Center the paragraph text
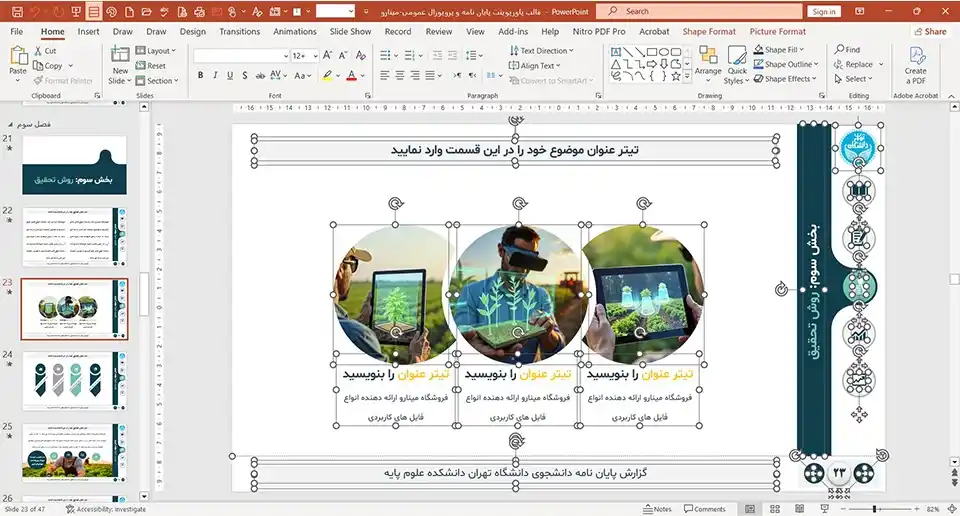960x516 pixels. click(399, 75)
